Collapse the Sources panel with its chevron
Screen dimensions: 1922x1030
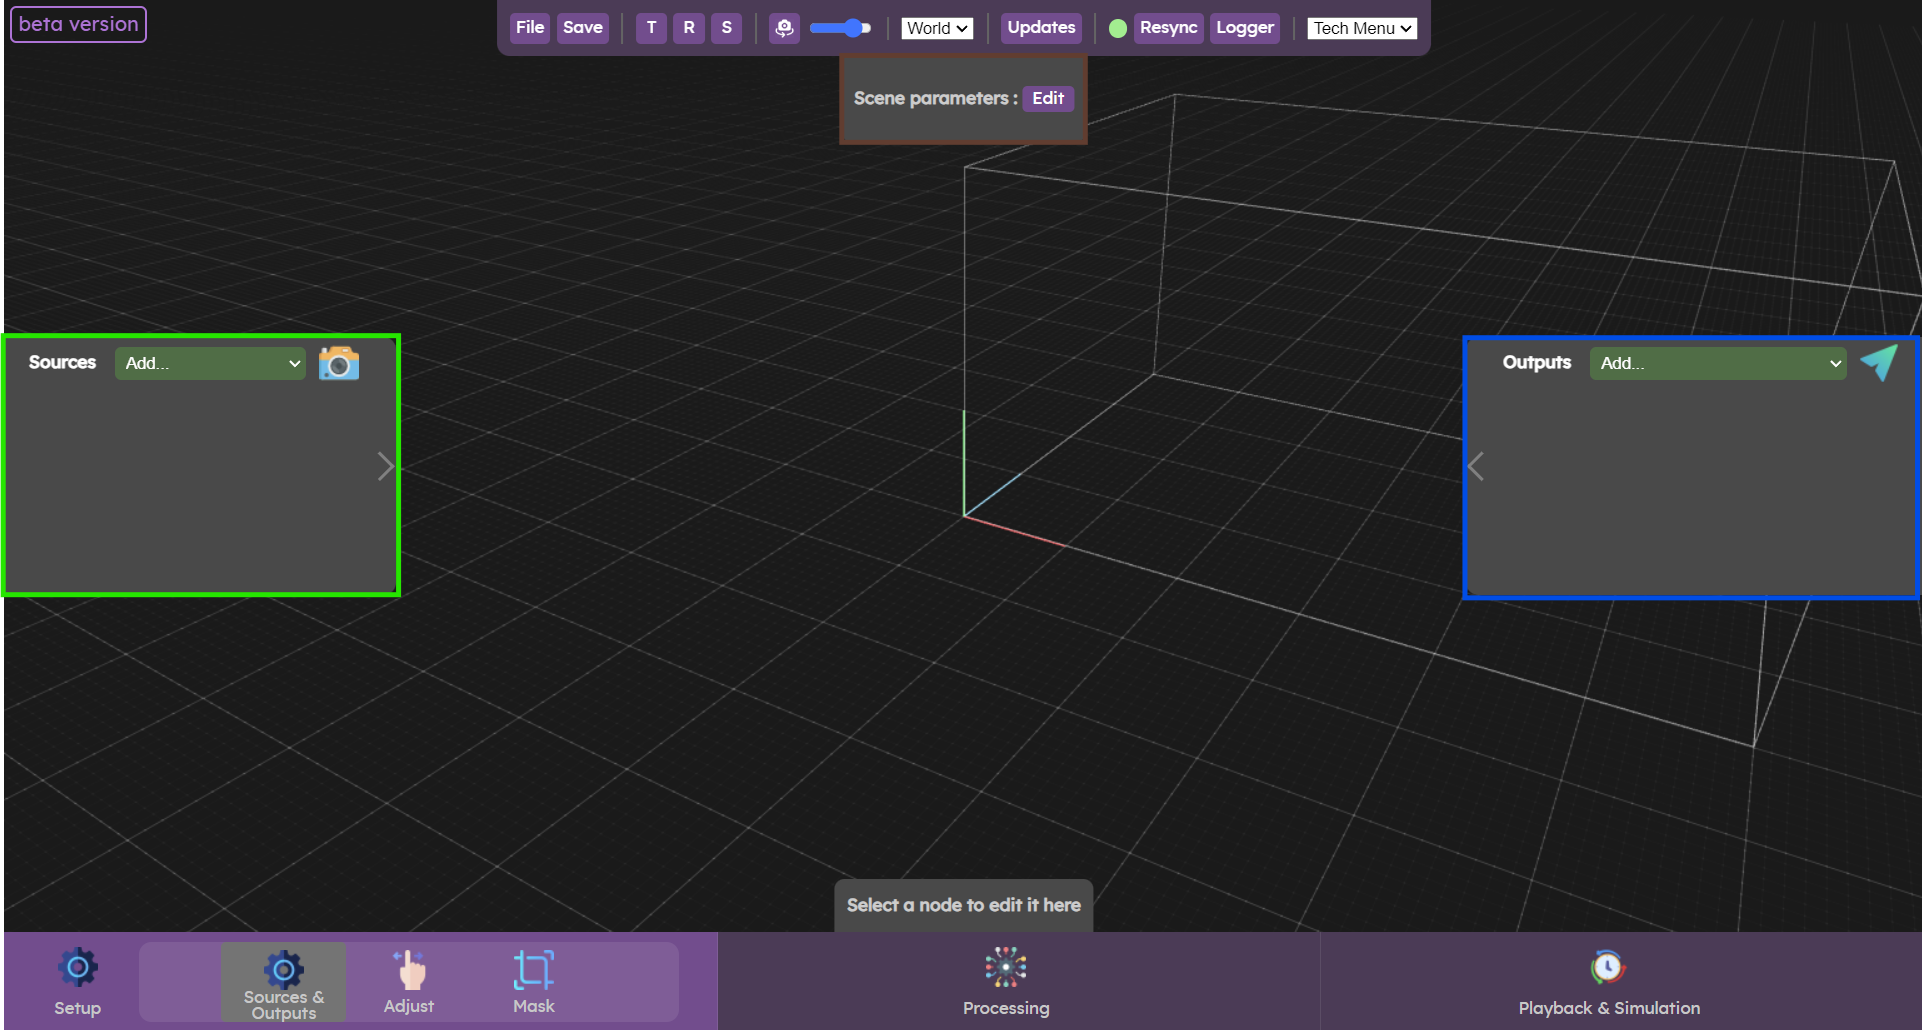(386, 465)
